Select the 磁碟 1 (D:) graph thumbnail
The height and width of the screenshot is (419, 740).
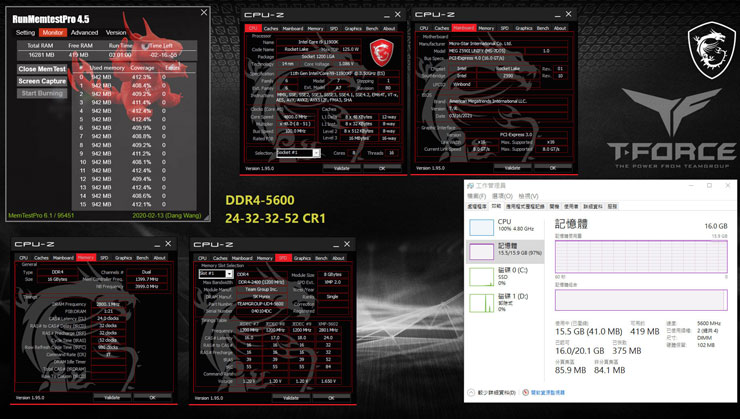[481, 303]
